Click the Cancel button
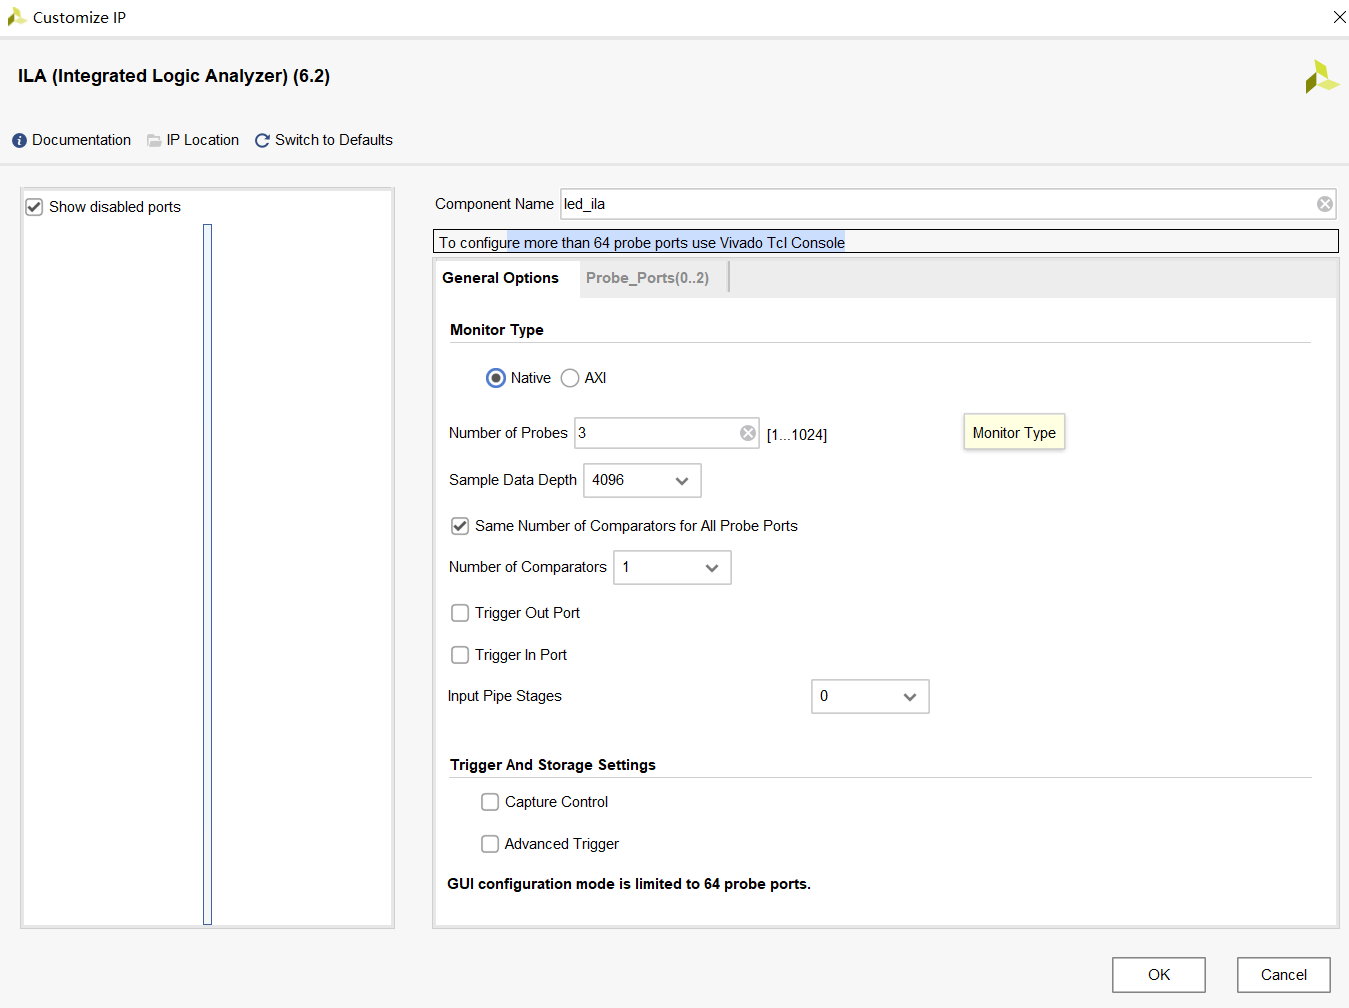The height and width of the screenshot is (1008, 1349). tap(1284, 975)
